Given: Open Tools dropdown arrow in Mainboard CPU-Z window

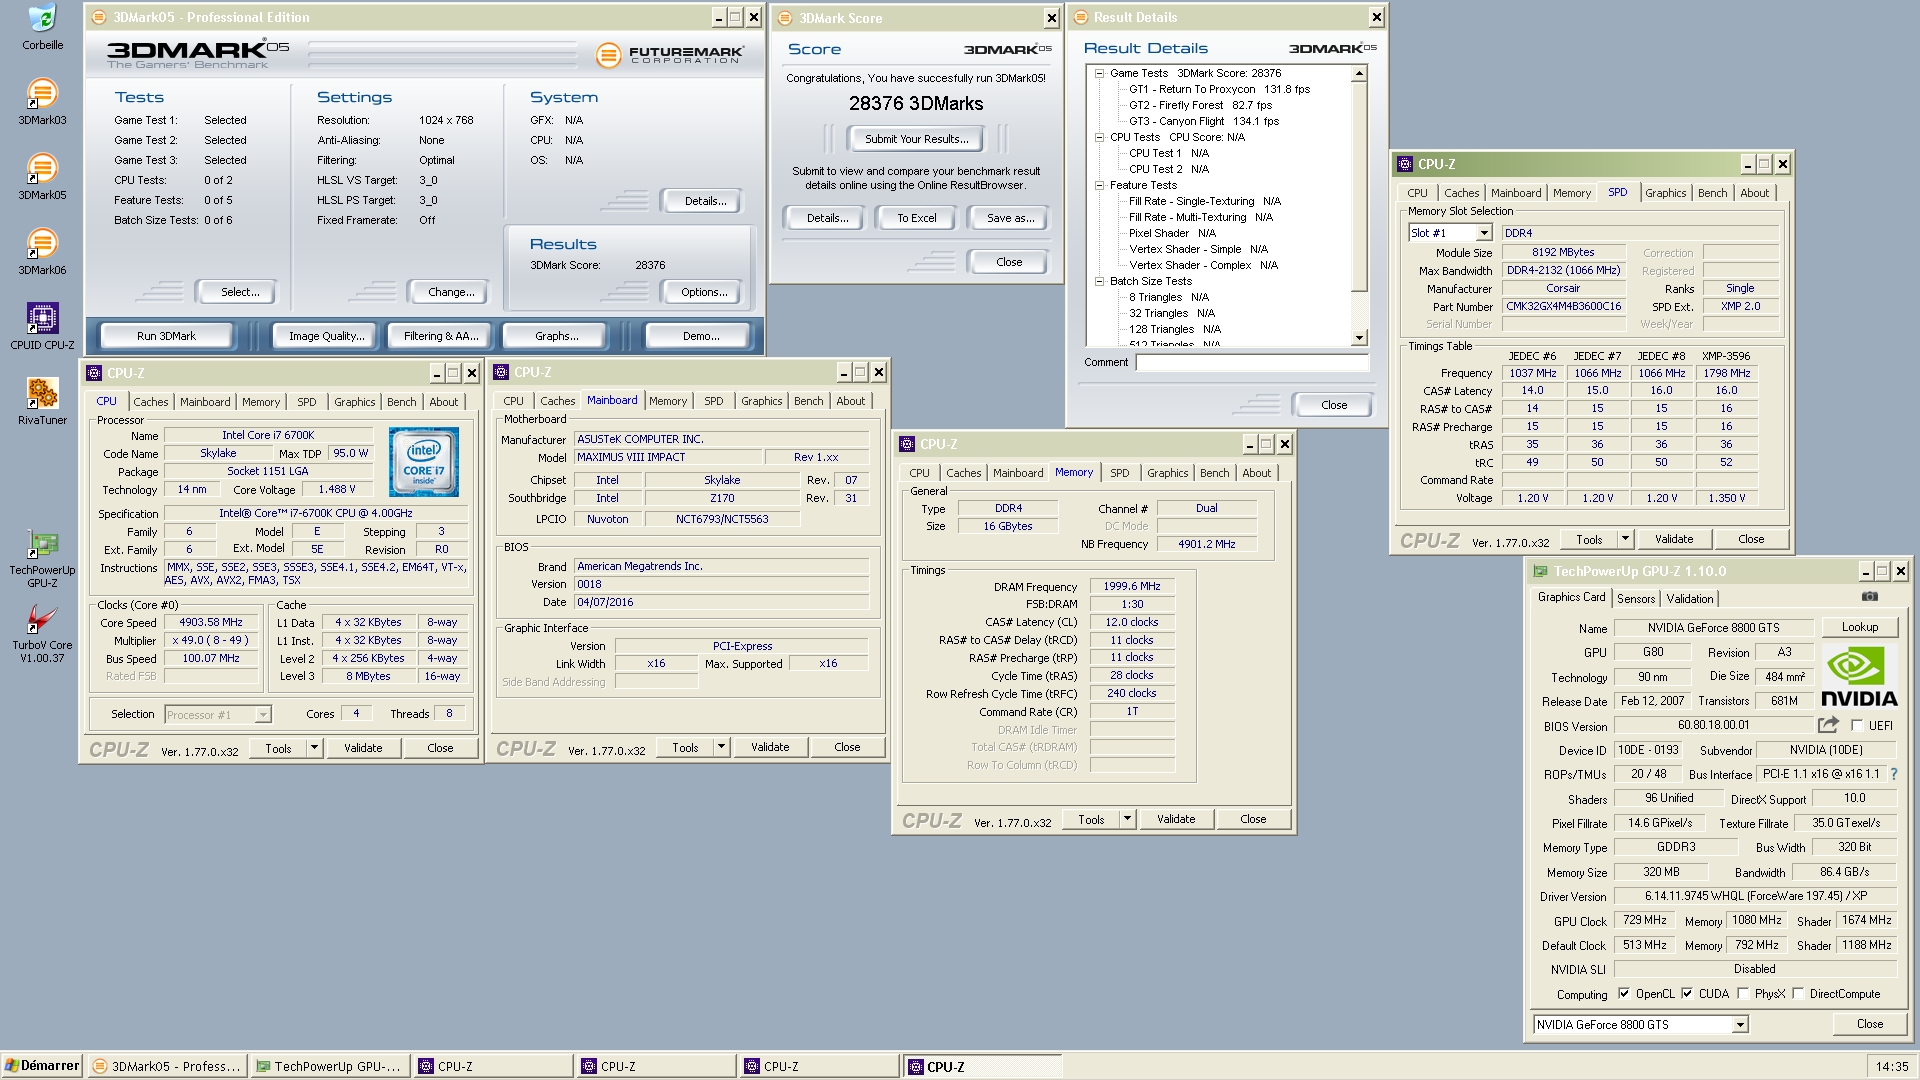Looking at the screenshot, I should (721, 747).
